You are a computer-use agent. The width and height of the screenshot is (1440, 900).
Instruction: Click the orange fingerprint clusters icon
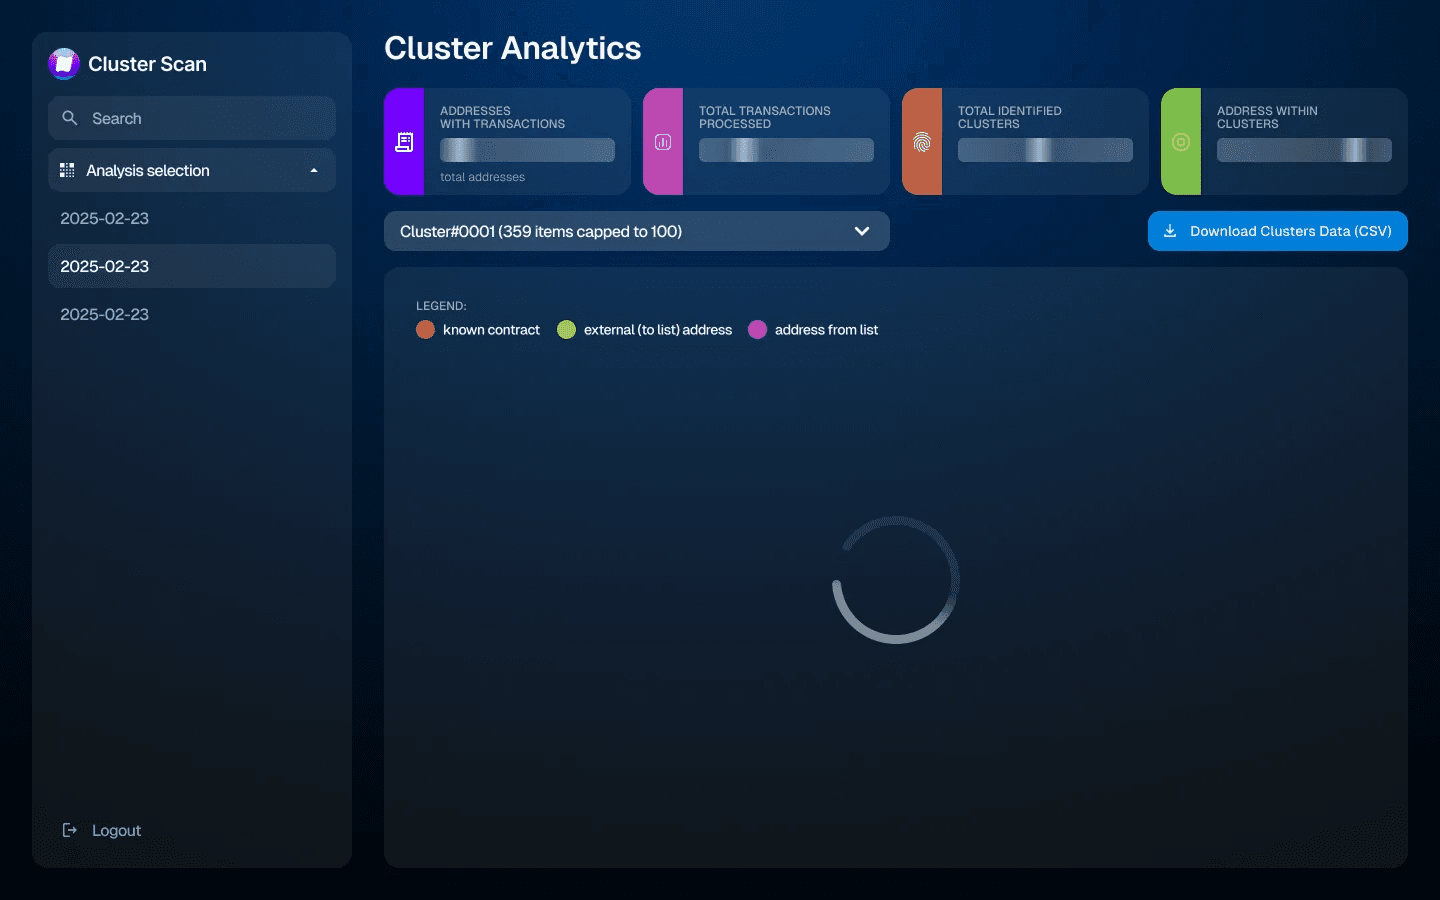(922, 142)
